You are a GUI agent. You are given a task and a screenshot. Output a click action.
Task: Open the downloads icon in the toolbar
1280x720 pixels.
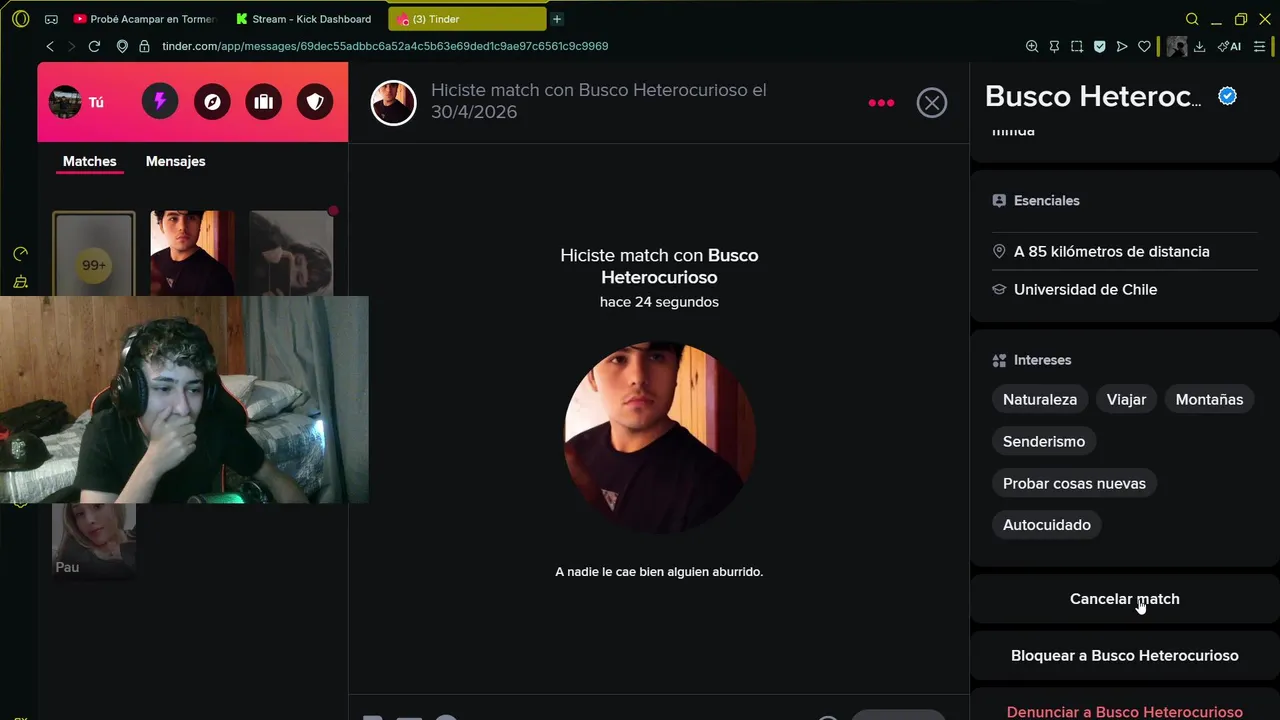[x=1199, y=46]
